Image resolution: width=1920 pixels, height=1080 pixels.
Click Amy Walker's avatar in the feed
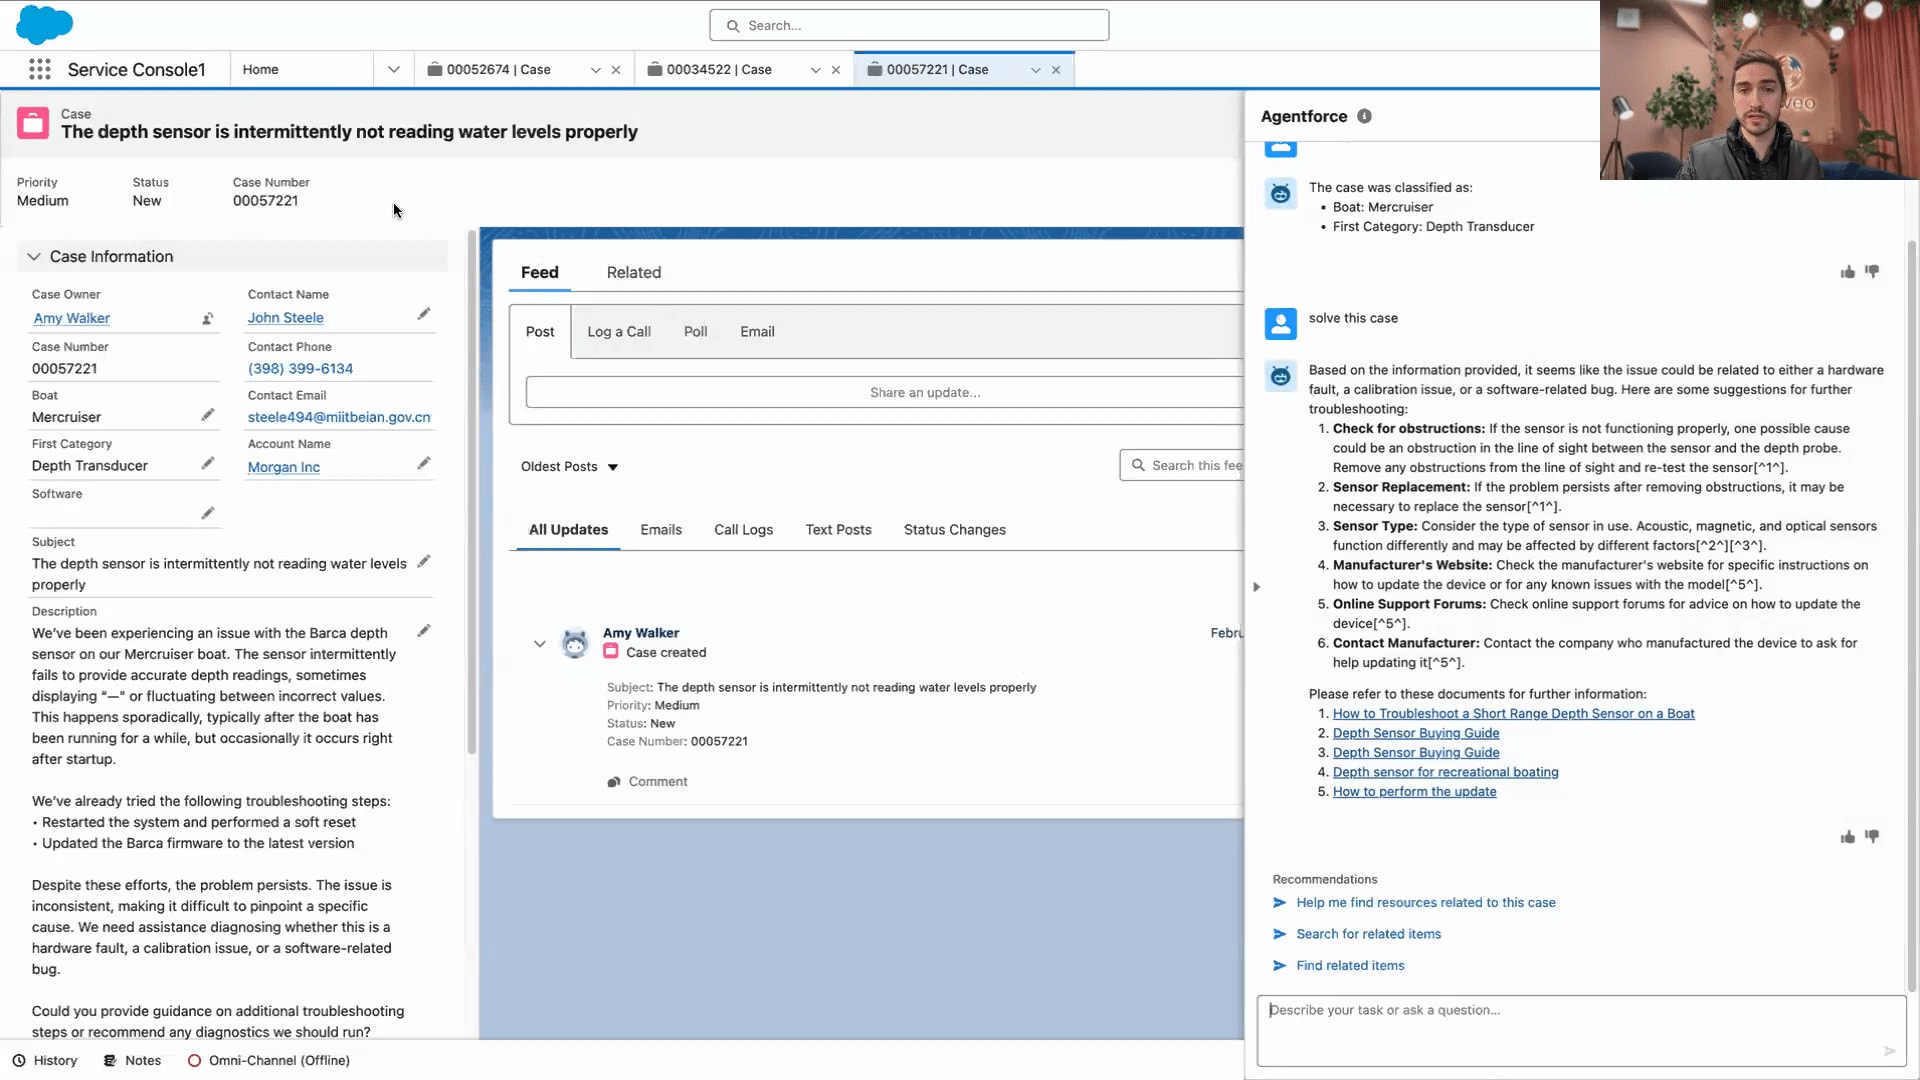tap(575, 643)
